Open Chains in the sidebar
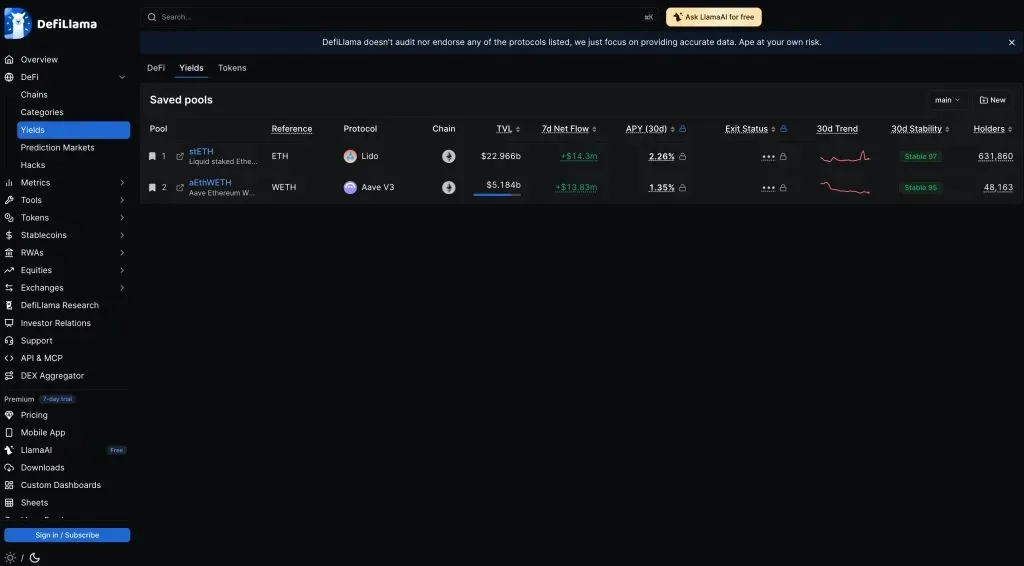The image size is (1024, 566). pyautogui.click(x=34, y=95)
